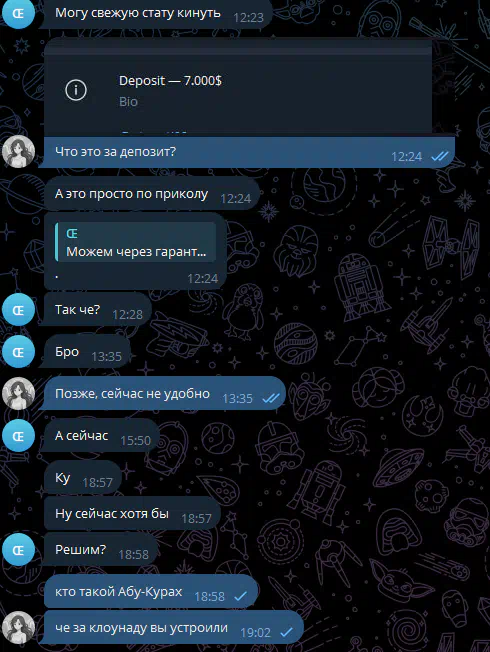This screenshot has width=490, height=652.
Task: Click the Œ avatar beside 'Решим?' message
Action: [18, 550]
